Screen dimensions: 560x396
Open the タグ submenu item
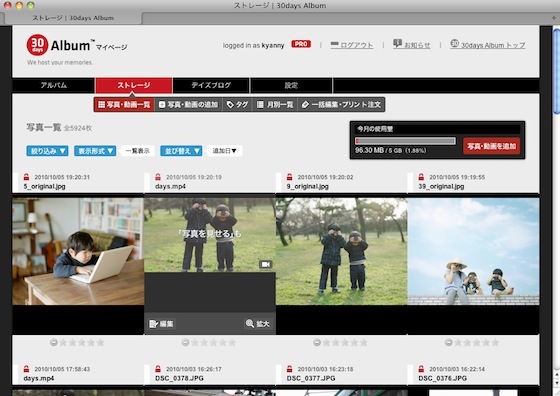238,105
